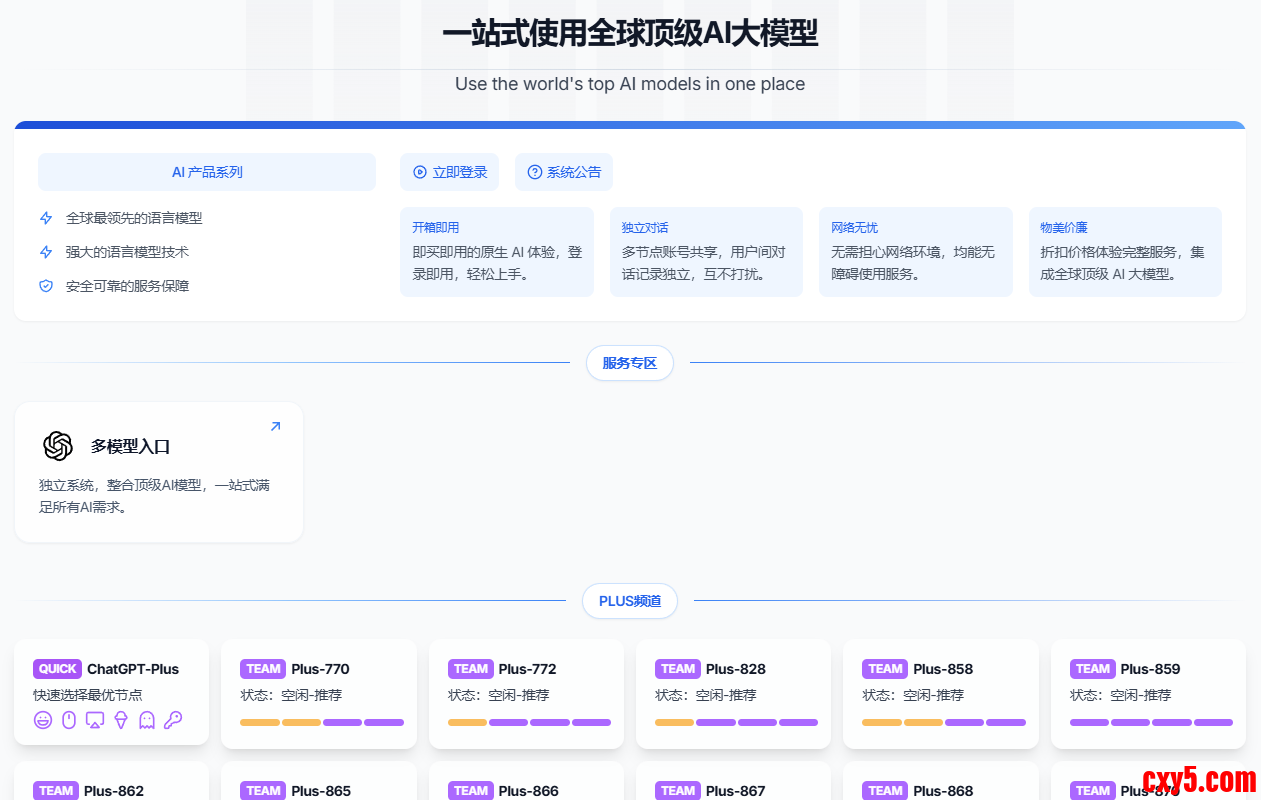The height and width of the screenshot is (800, 1261).
Task: Click the smiley face icon in ChatGPT-Plus card
Action: point(43,720)
